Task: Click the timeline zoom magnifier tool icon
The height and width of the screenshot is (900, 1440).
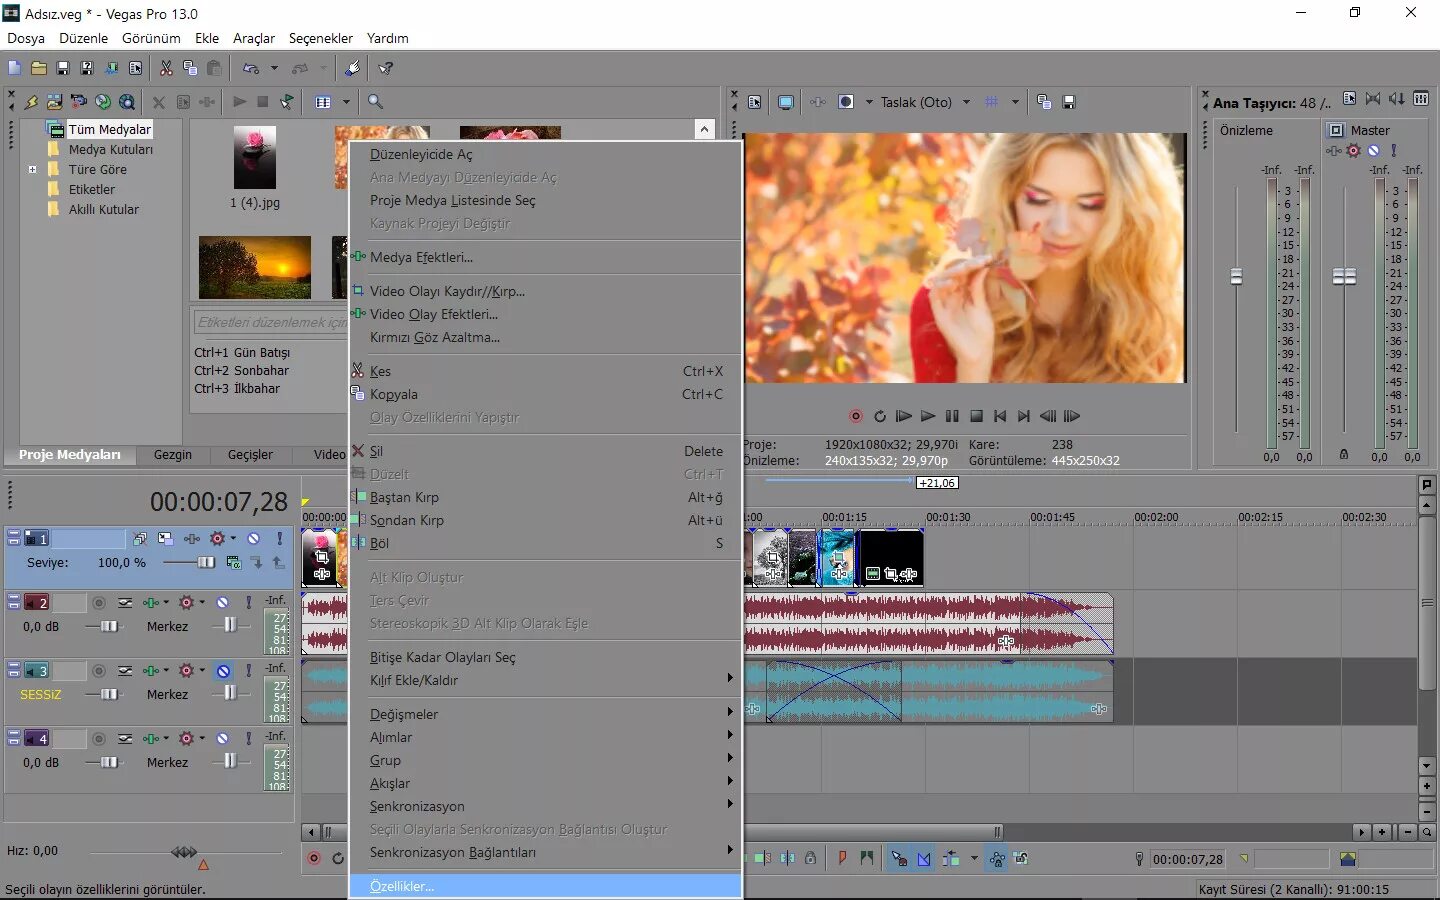Action: pos(374,101)
